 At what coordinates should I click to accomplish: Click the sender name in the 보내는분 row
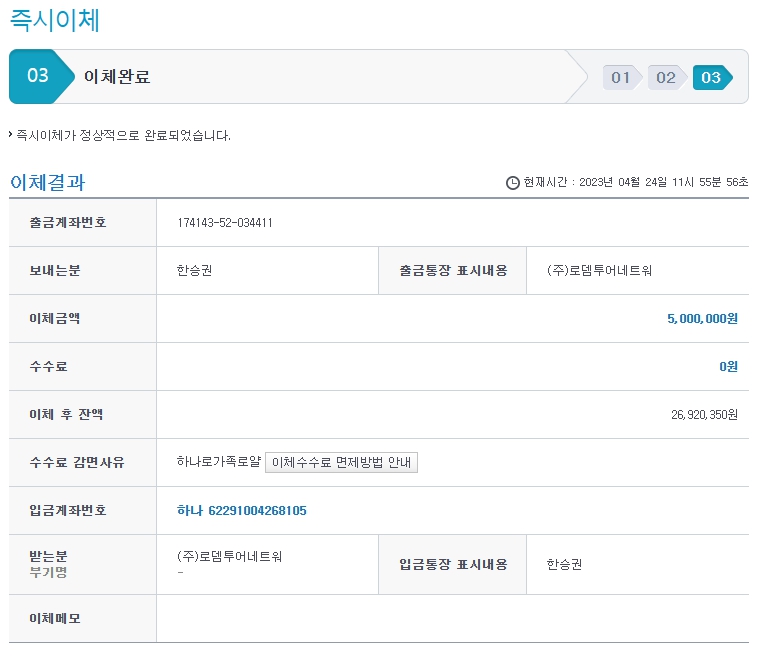194,270
